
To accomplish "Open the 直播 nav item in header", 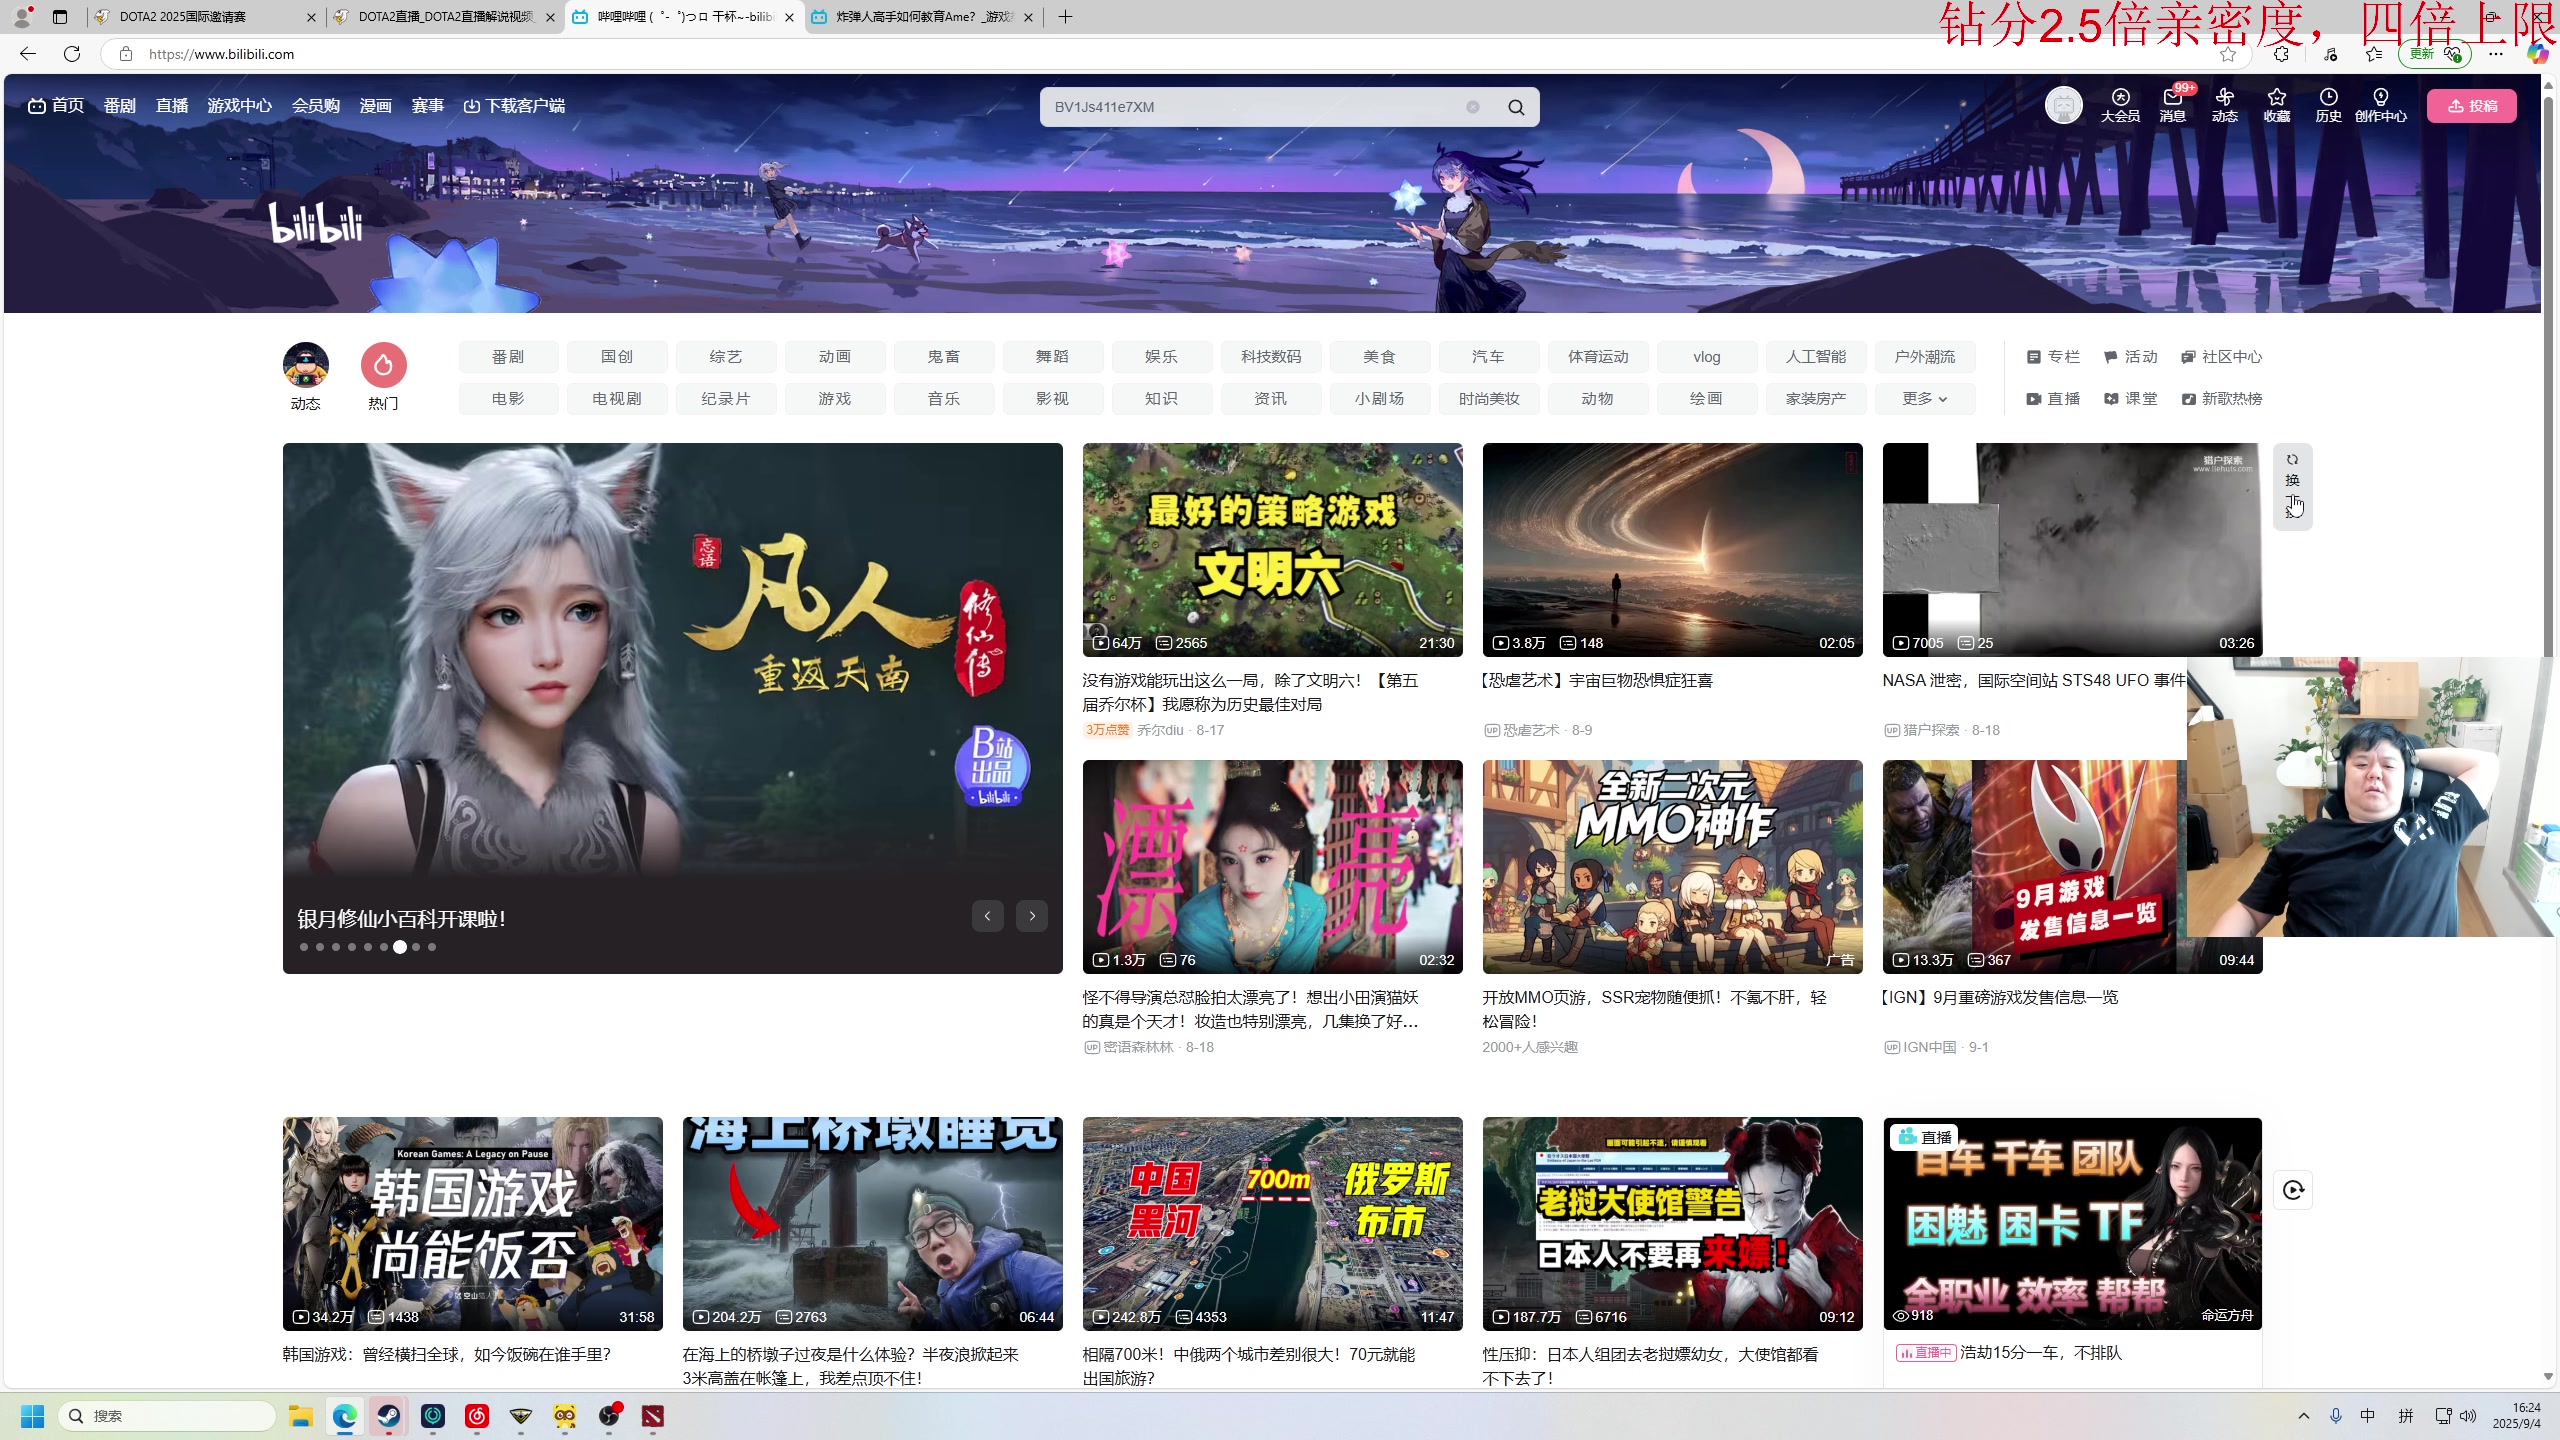I will click(x=172, y=106).
